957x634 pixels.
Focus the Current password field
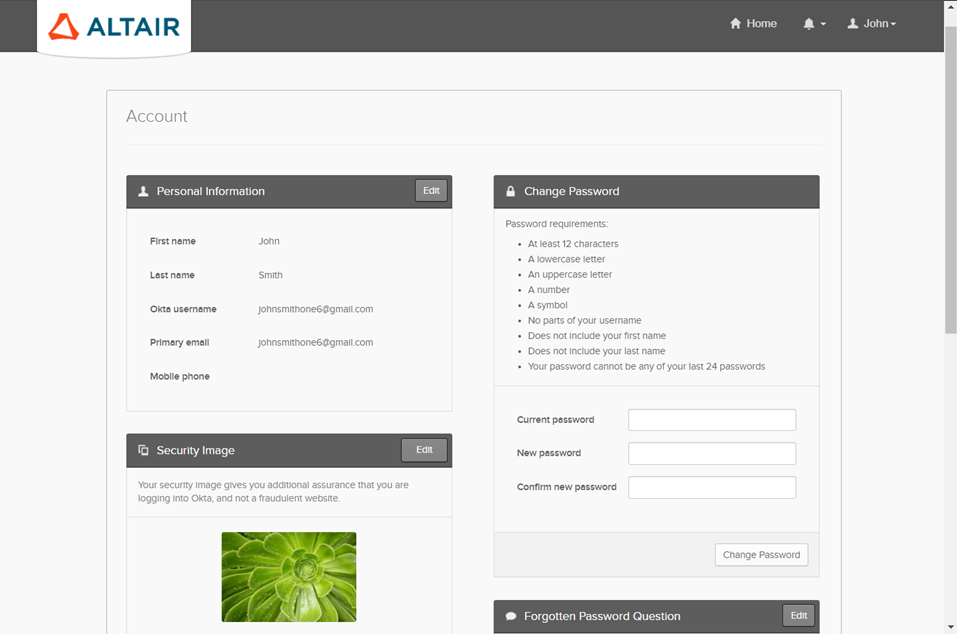pyautogui.click(x=712, y=420)
